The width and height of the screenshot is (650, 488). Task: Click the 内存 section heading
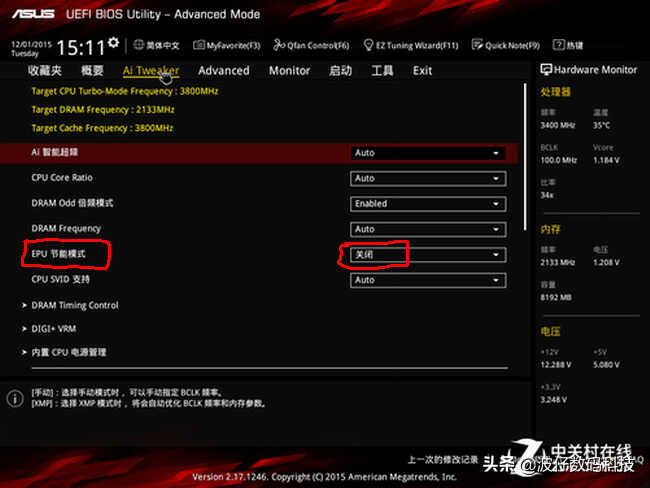[550, 229]
